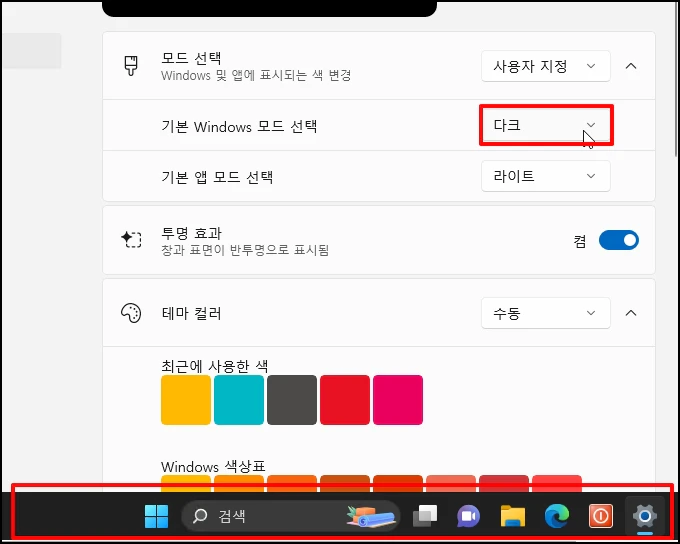Image resolution: width=680 pixels, height=544 pixels.
Task: Open the 사용자 지정 mode dropdown
Action: click(546, 66)
